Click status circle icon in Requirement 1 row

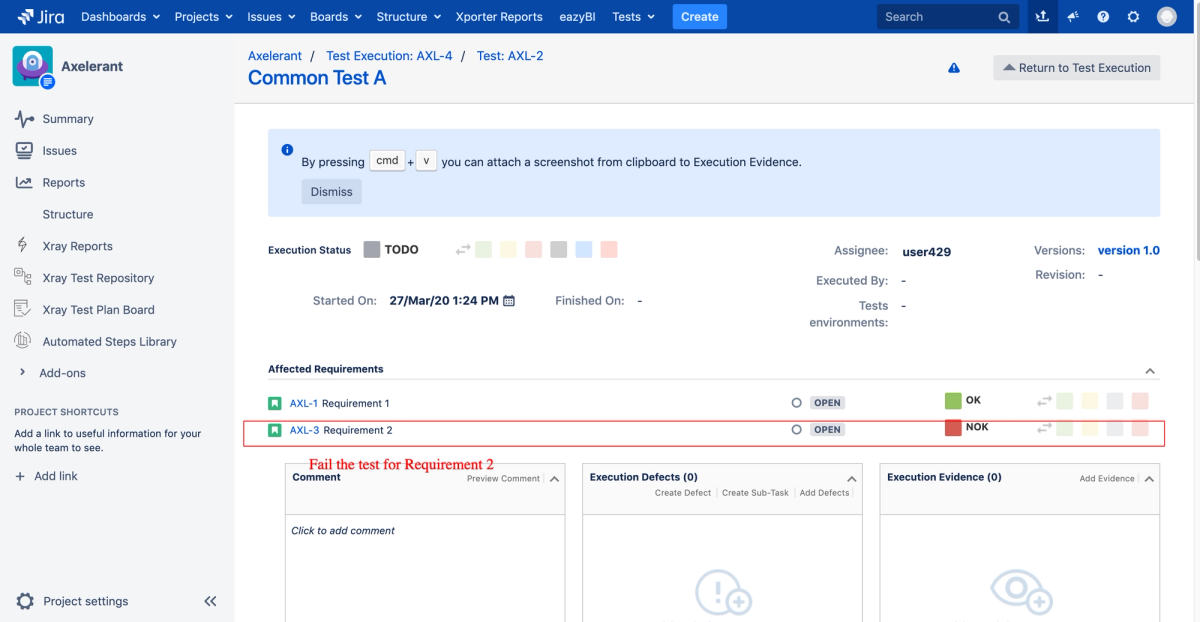pos(797,403)
